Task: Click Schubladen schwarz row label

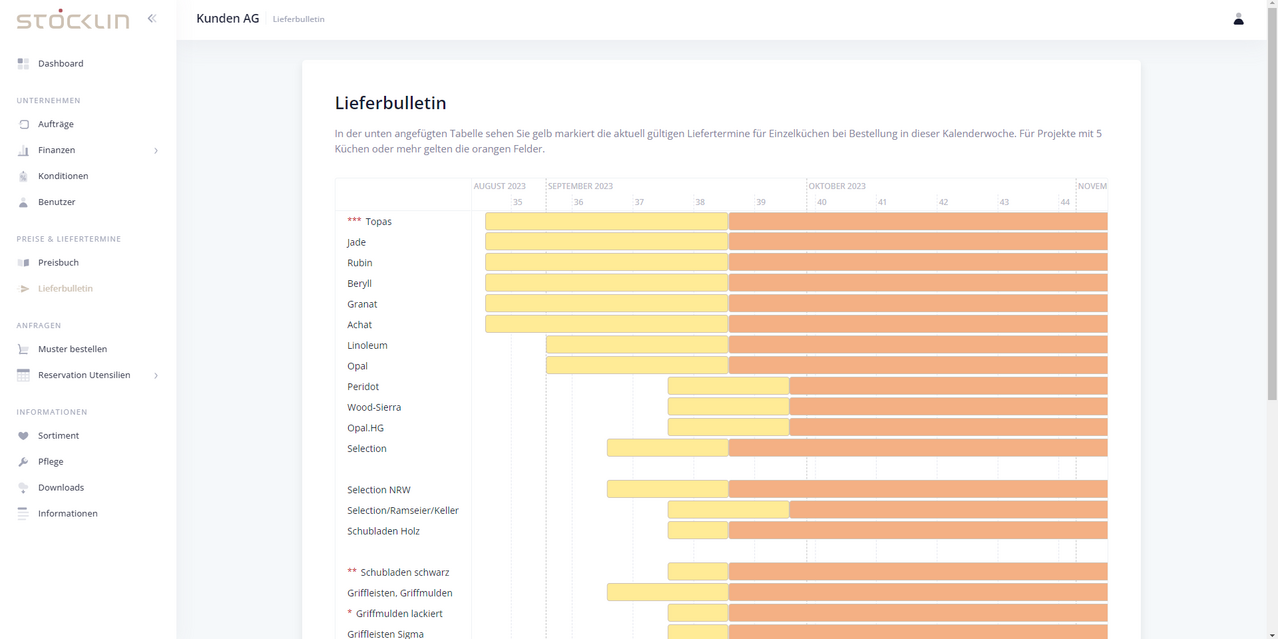Action: coord(405,572)
